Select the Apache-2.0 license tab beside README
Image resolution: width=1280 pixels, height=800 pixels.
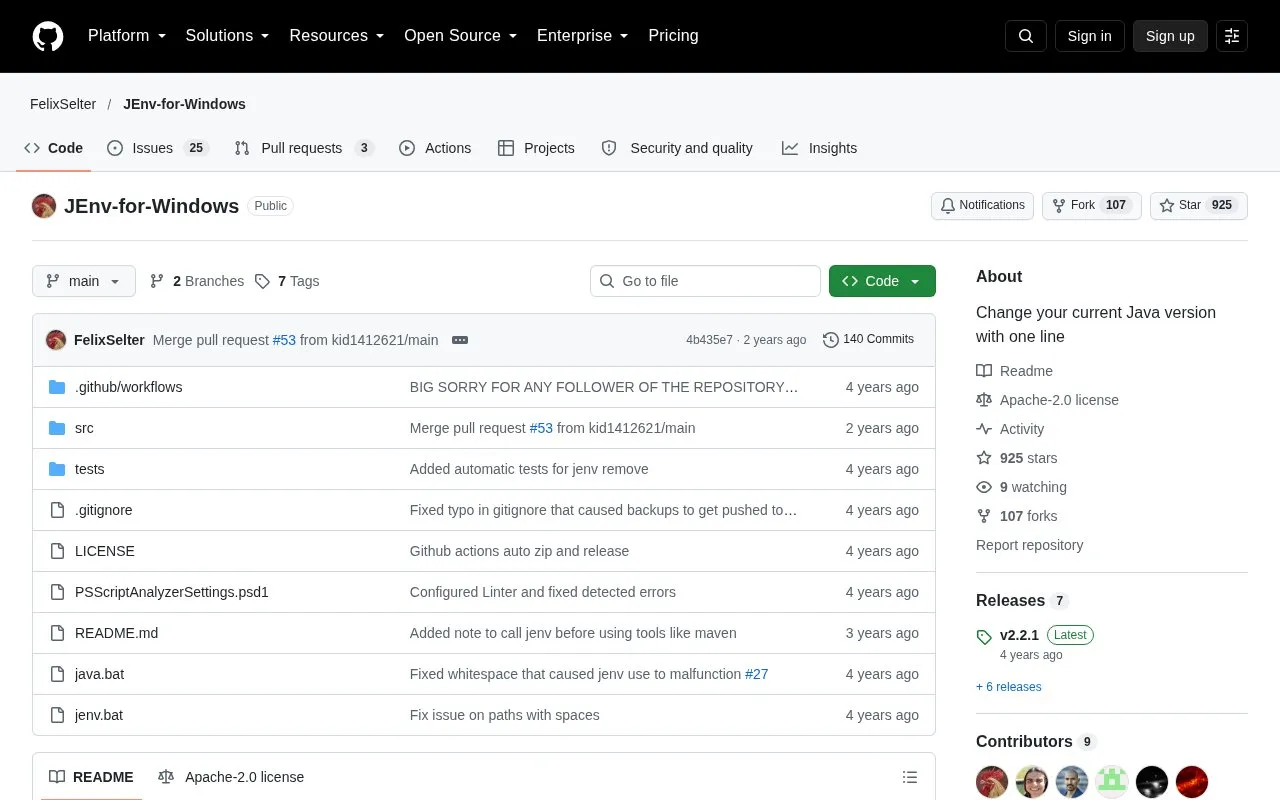coord(231,777)
